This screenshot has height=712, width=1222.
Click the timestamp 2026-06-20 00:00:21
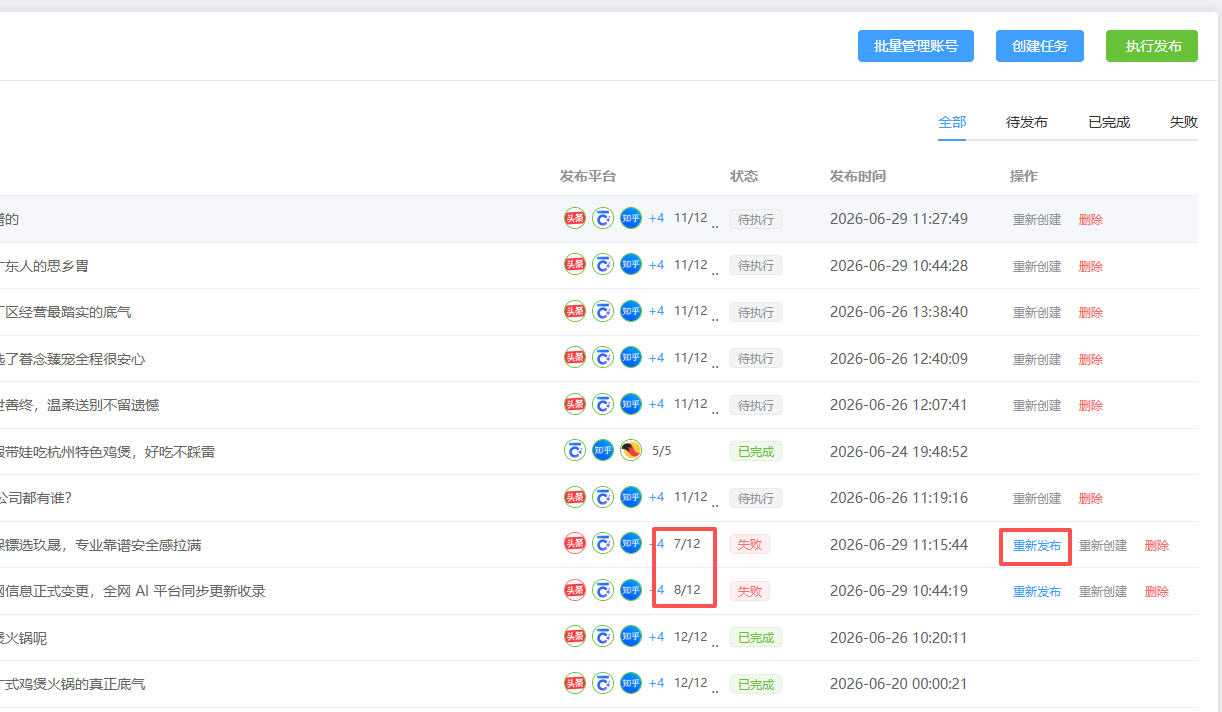[x=899, y=684]
